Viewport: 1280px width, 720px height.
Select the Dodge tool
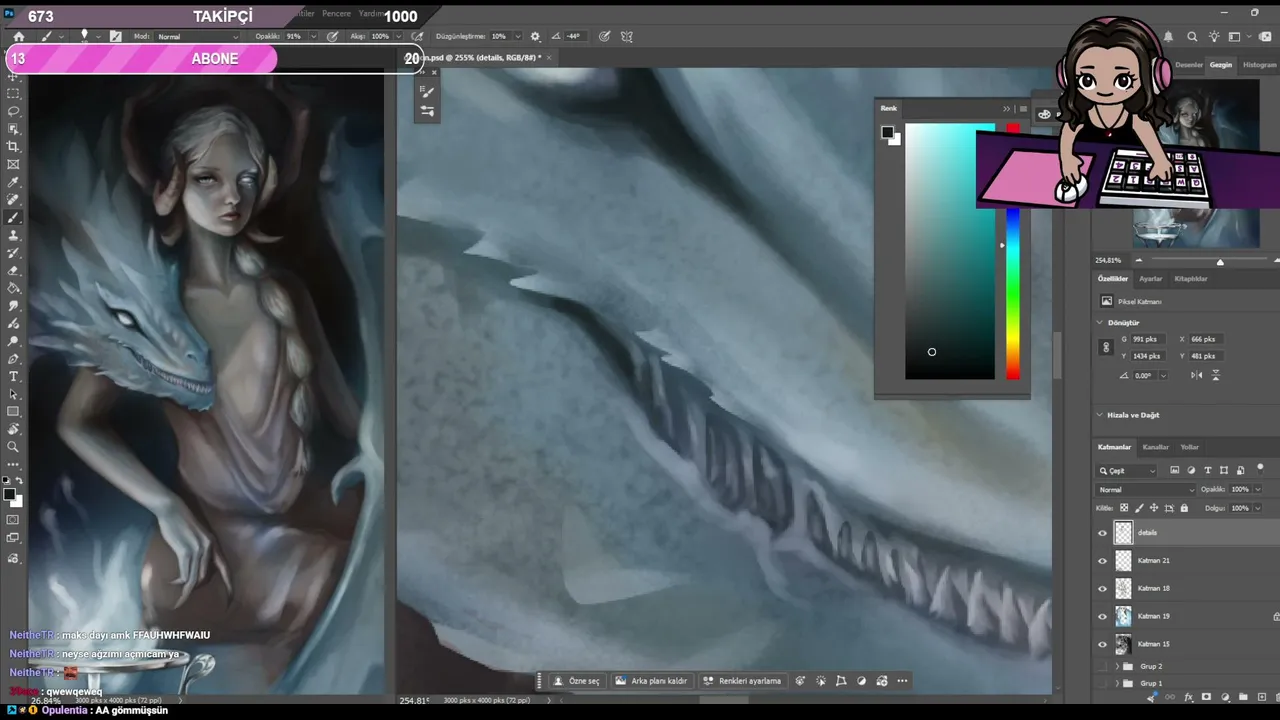pyautogui.click(x=13, y=341)
